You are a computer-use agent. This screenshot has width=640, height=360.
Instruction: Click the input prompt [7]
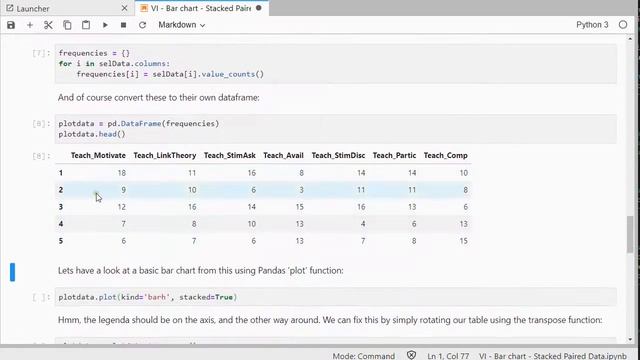tap(41, 53)
